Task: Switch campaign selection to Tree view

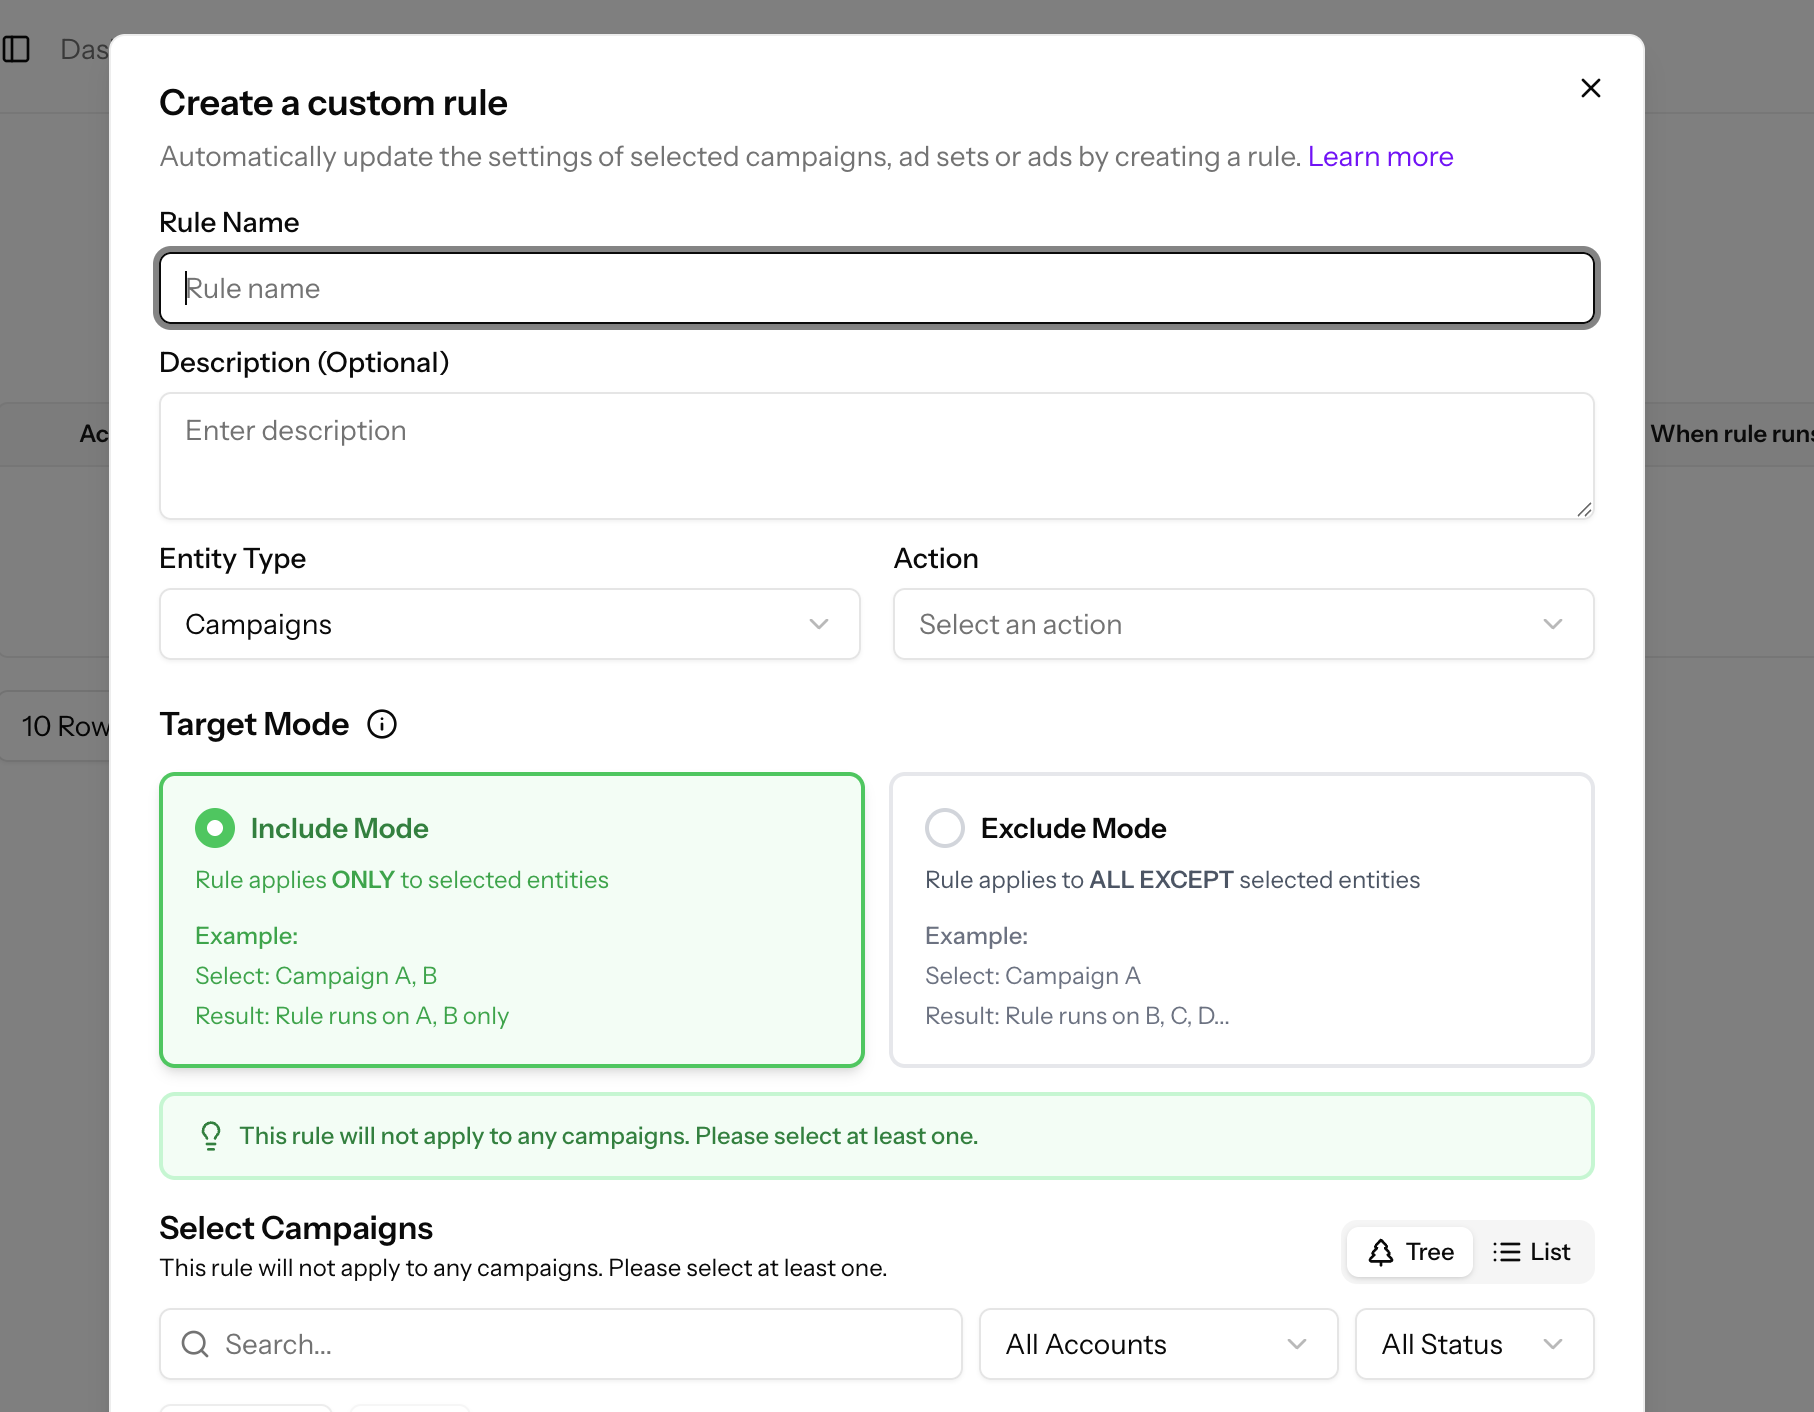Action: pos(1409,1251)
